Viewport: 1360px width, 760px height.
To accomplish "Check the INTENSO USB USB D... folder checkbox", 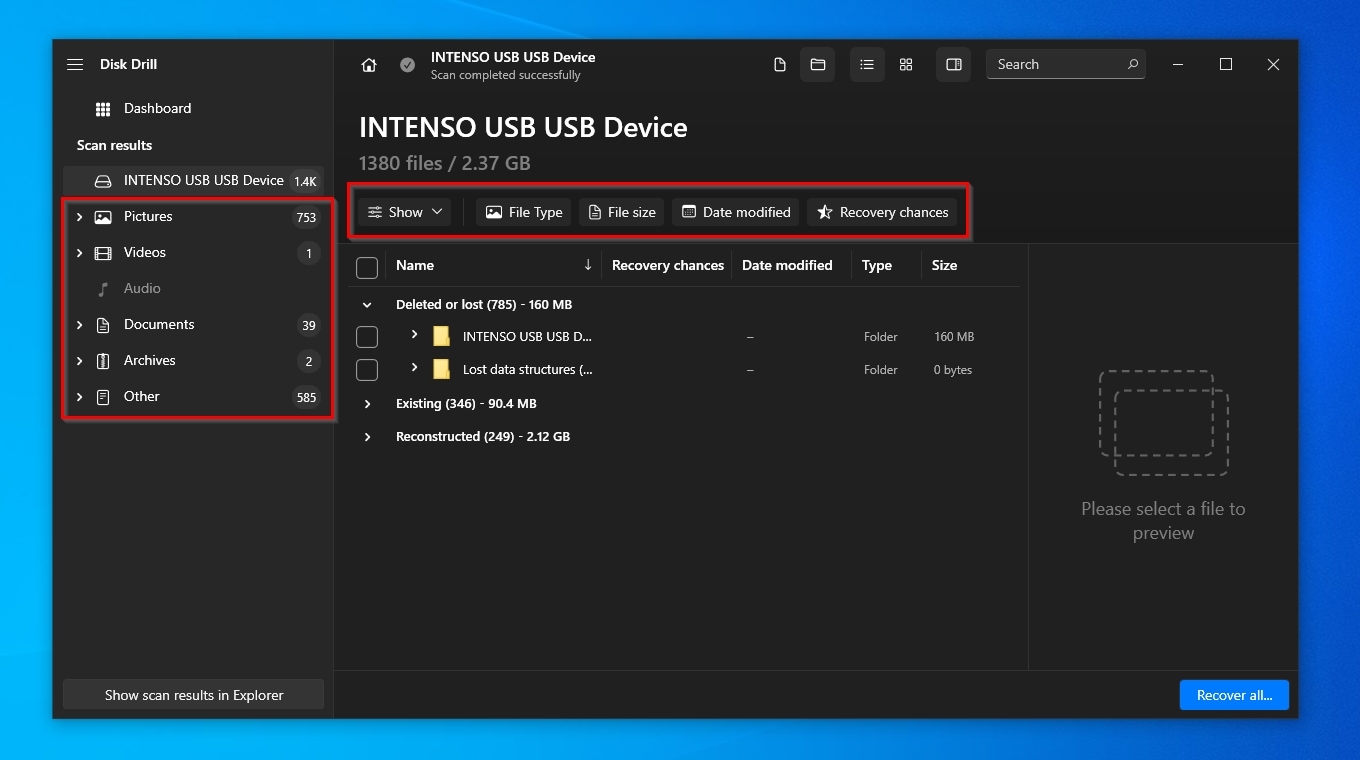I will click(x=367, y=338).
